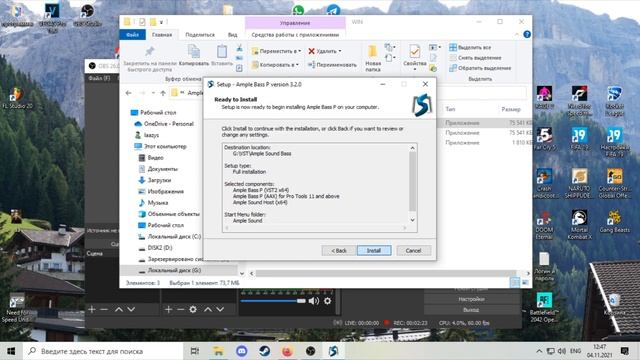The height and width of the screenshot is (360, 640).
Task: Select DISK2 (D:) in tree
Action: (x=160, y=248)
